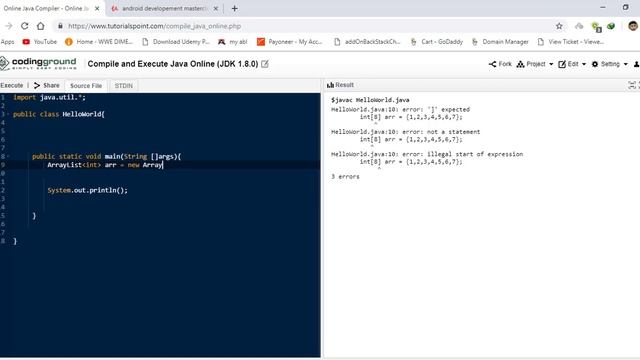Open View Ticket bookmark
The height and width of the screenshot is (360, 640).
(x=571, y=42)
